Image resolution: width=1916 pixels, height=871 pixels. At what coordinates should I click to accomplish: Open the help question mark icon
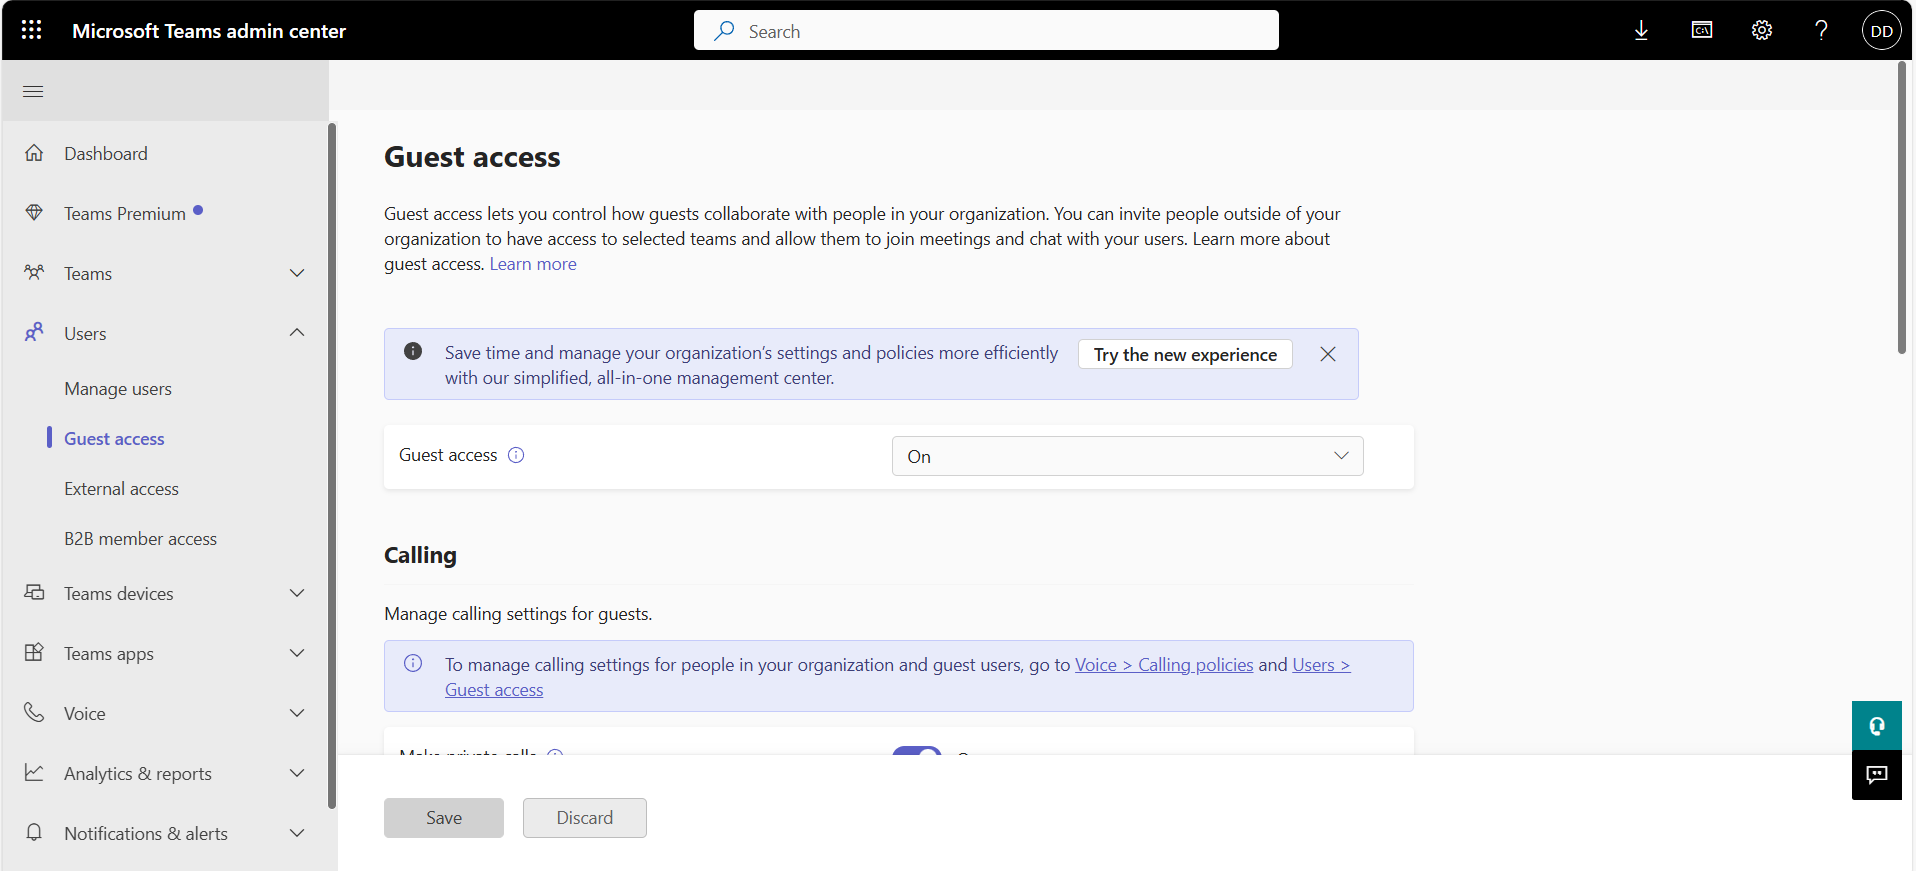tap(1821, 30)
